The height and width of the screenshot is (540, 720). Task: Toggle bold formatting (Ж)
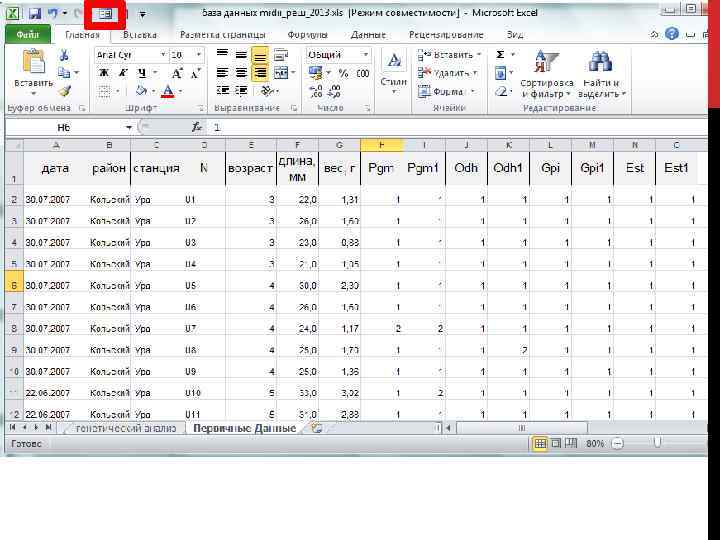(x=104, y=73)
